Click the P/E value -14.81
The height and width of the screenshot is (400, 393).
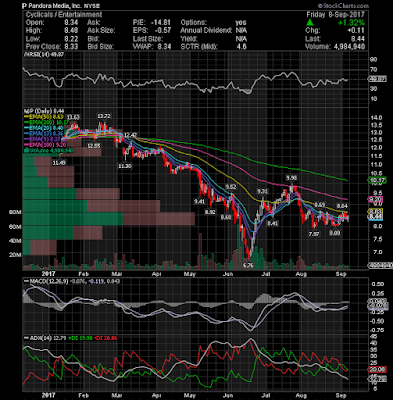tap(161, 23)
